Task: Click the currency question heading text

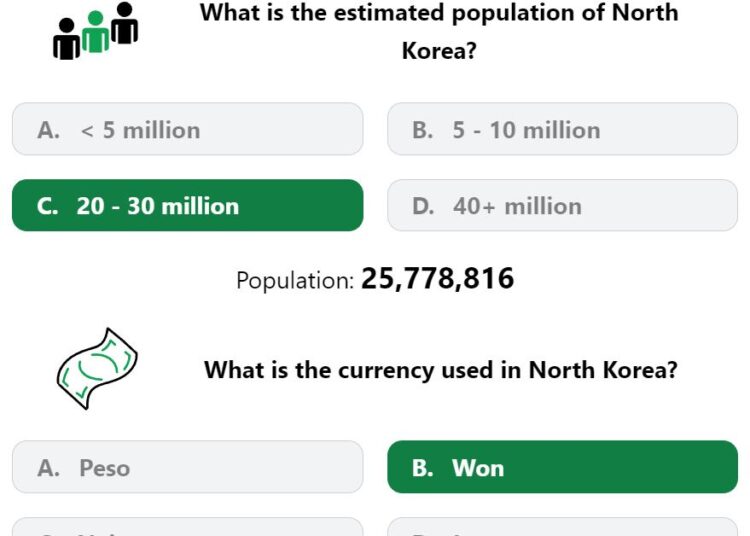Action: coord(441,370)
